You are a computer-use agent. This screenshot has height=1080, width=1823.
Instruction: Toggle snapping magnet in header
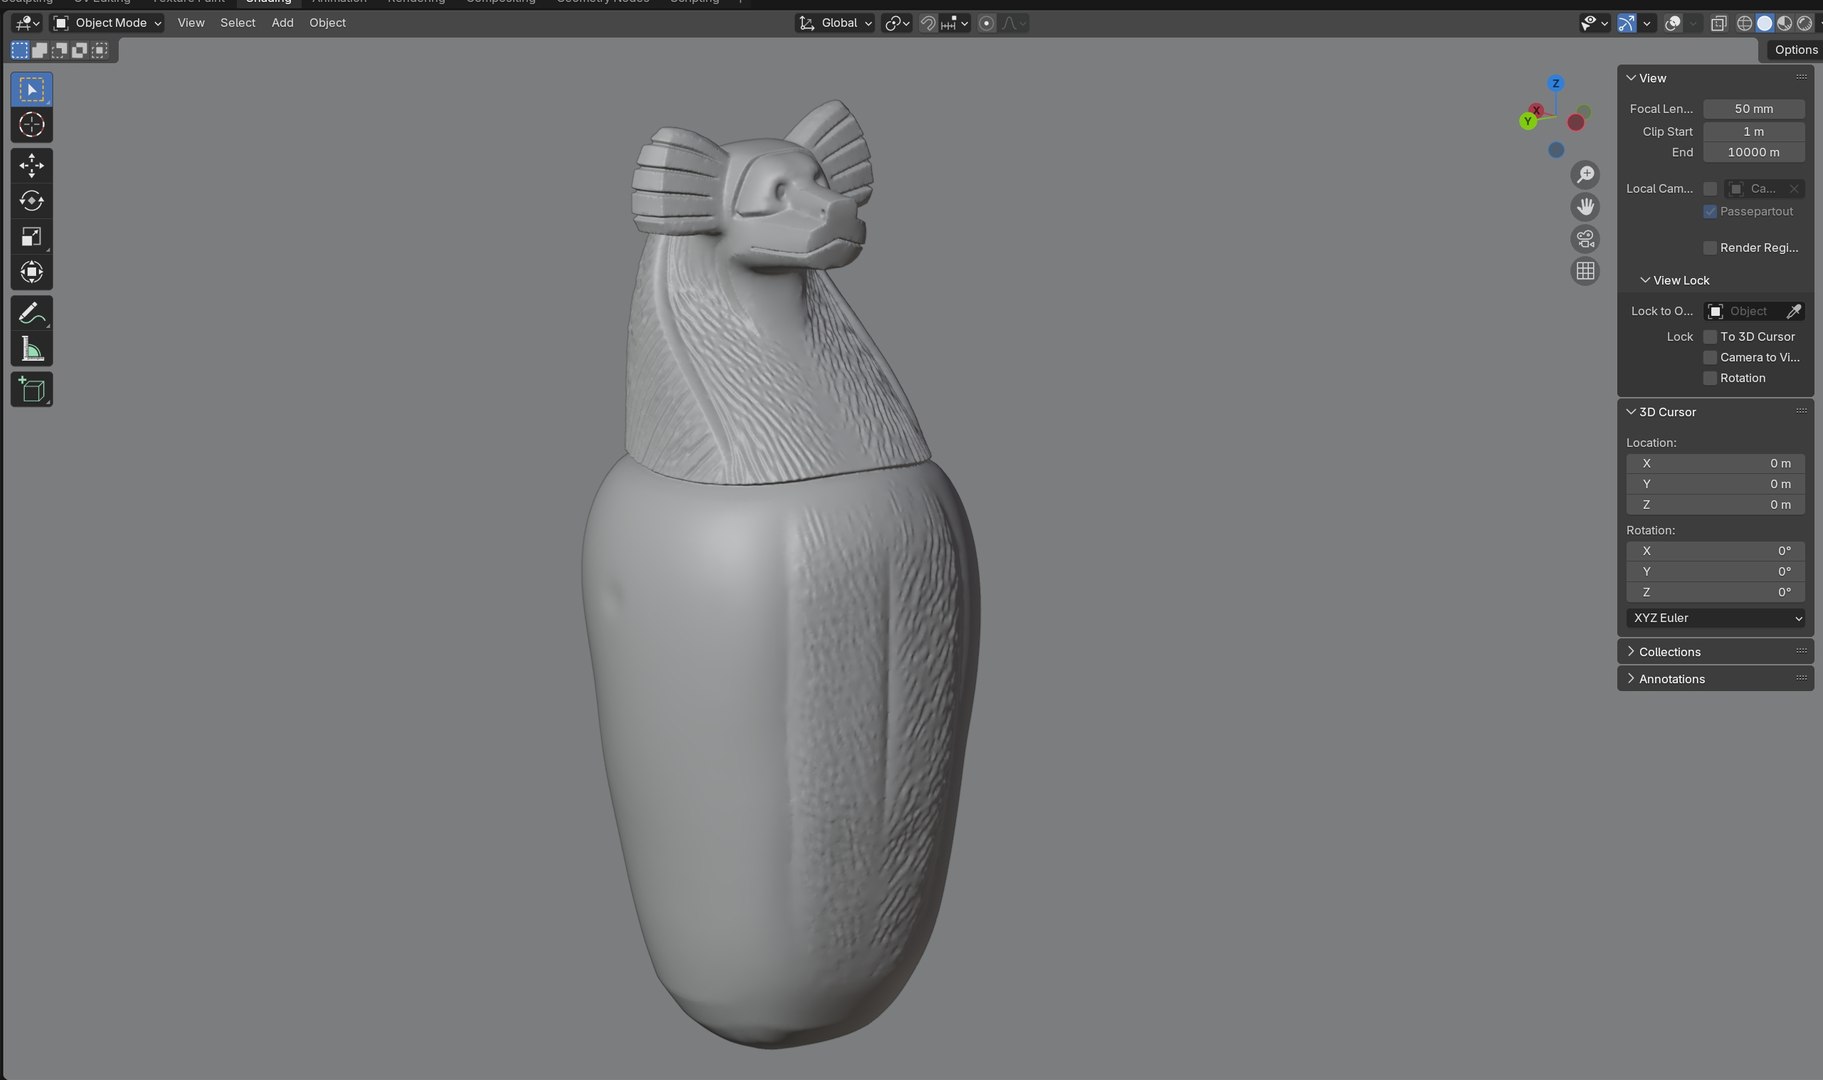pos(928,23)
